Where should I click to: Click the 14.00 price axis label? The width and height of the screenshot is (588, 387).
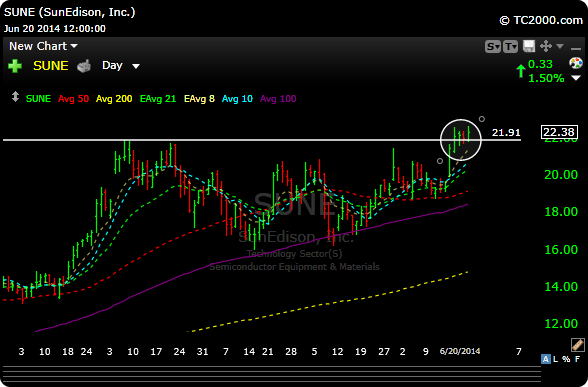(x=561, y=286)
